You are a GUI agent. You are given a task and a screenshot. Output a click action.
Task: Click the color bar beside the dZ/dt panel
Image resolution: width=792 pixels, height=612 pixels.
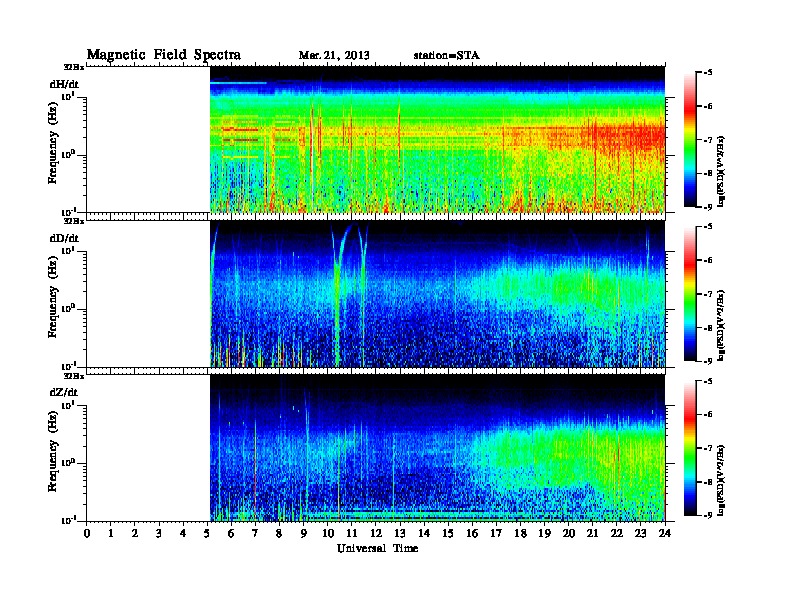coord(690,448)
